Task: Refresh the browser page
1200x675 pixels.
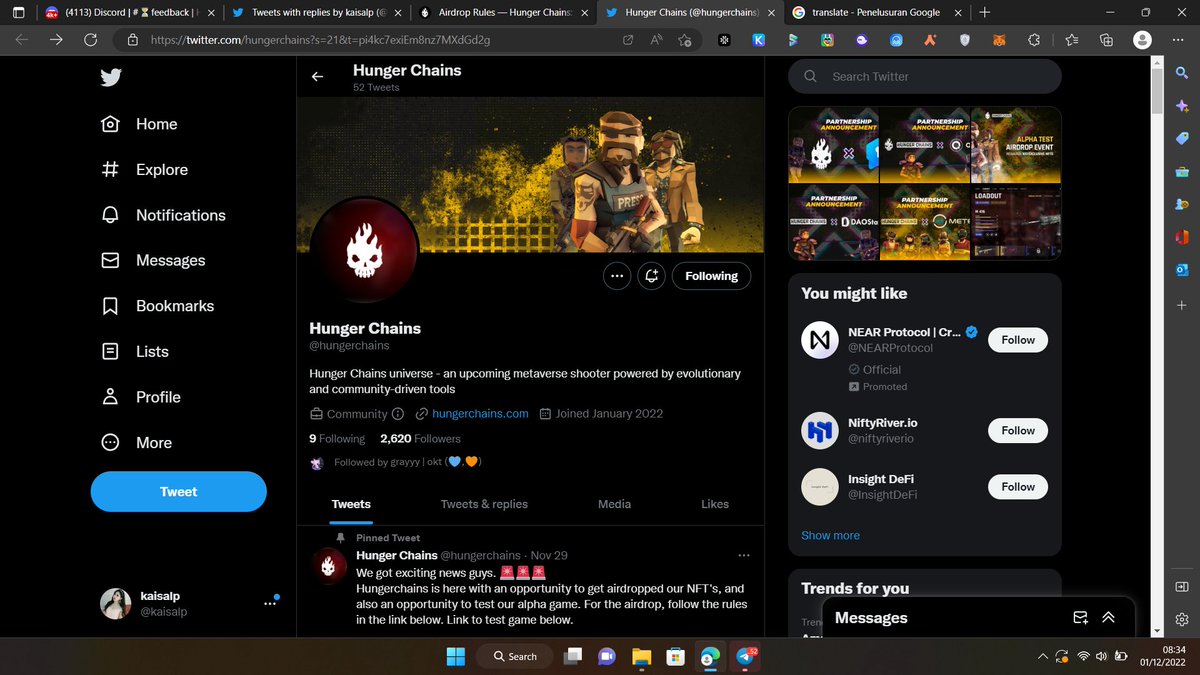Action: (91, 40)
